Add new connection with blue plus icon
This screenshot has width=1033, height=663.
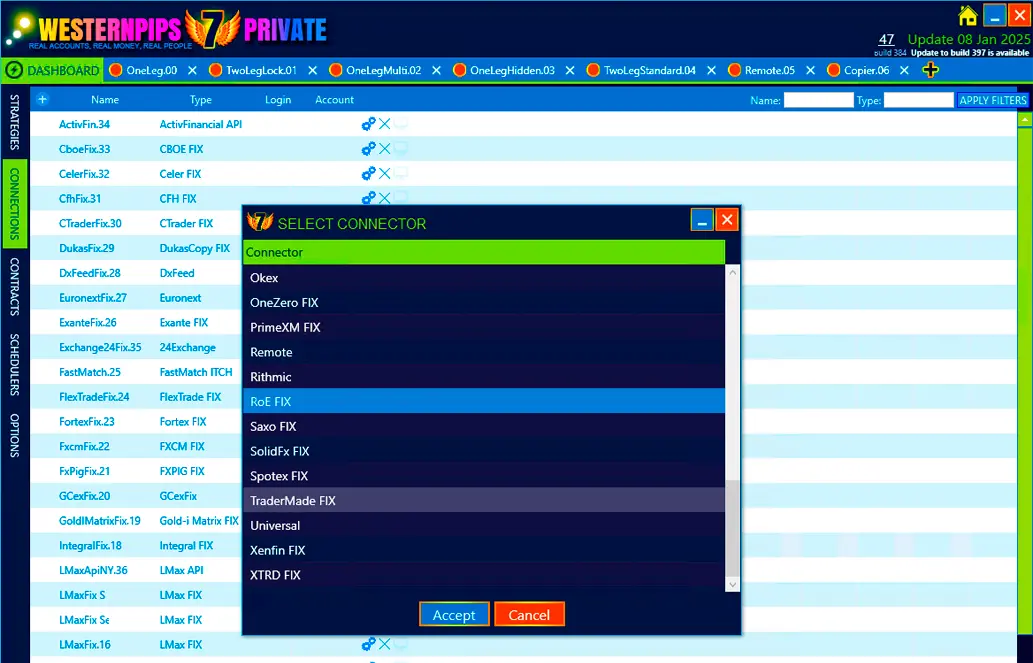click(x=42, y=100)
